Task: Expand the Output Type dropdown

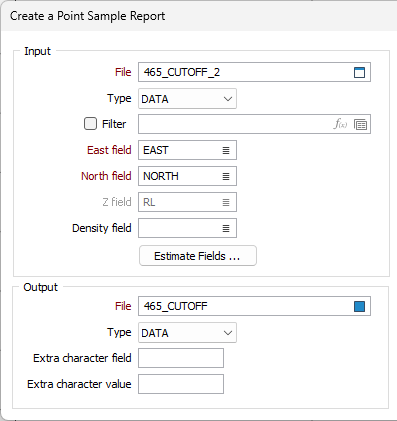Action: point(187,333)
